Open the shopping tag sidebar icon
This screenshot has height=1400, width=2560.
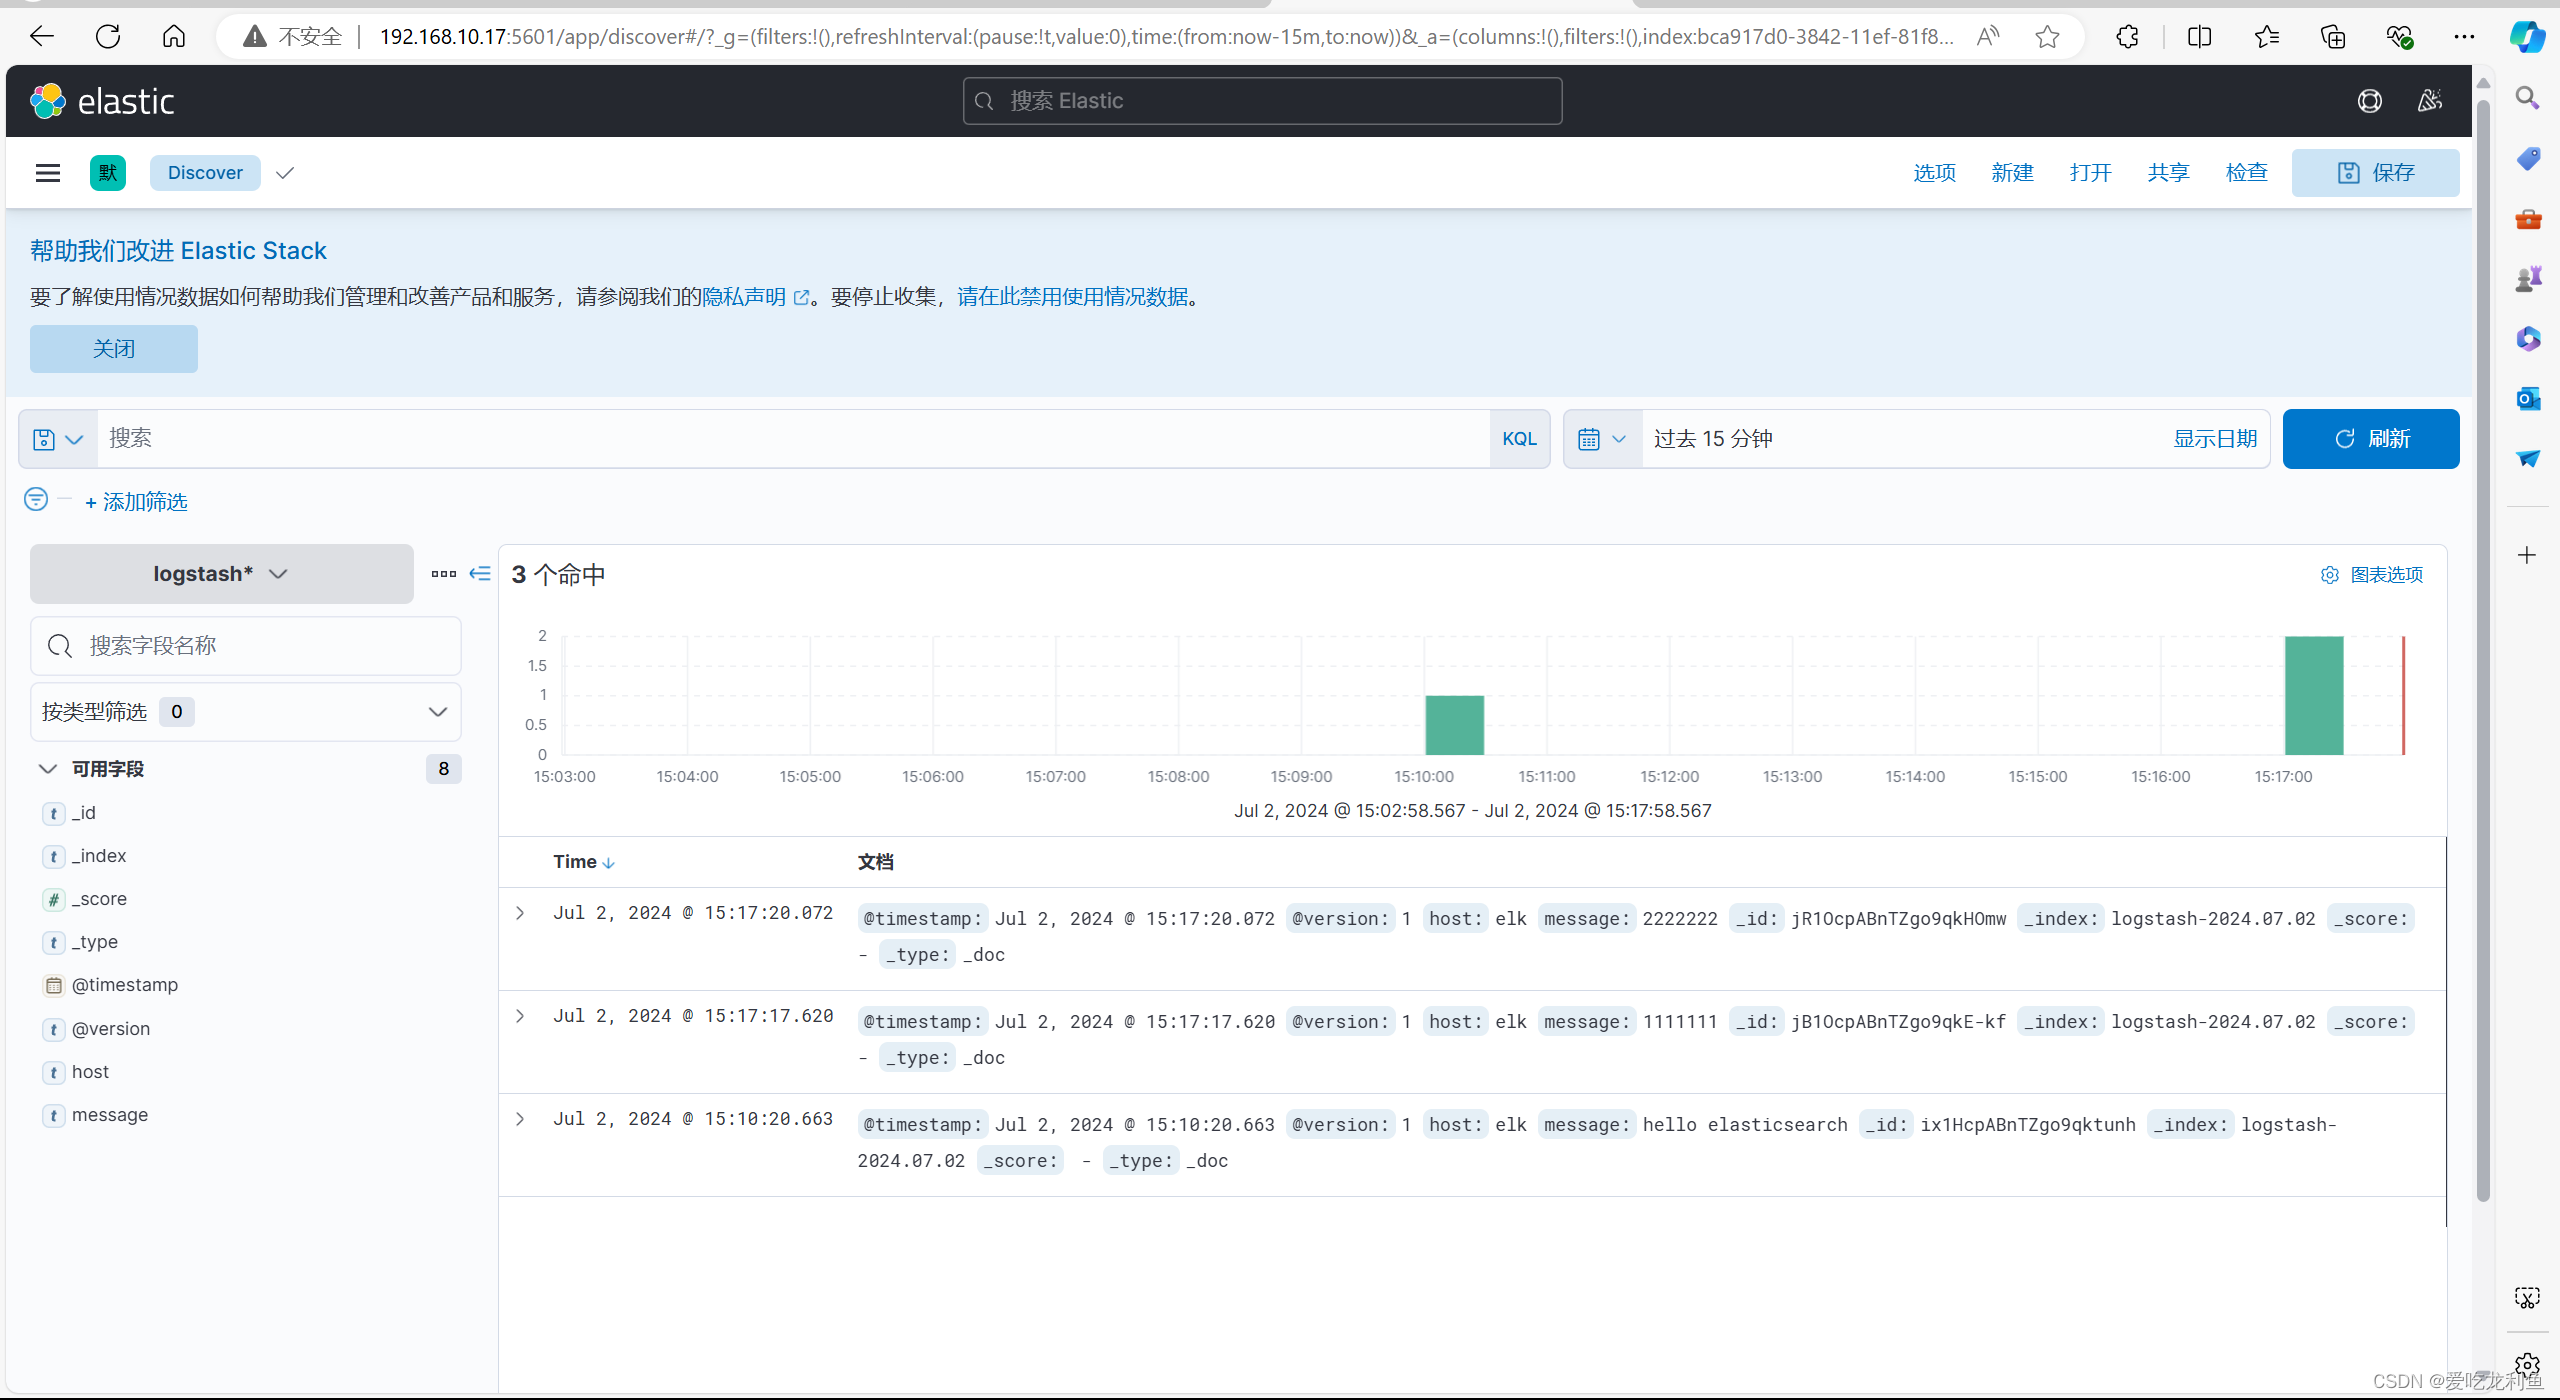[2527, 158]
